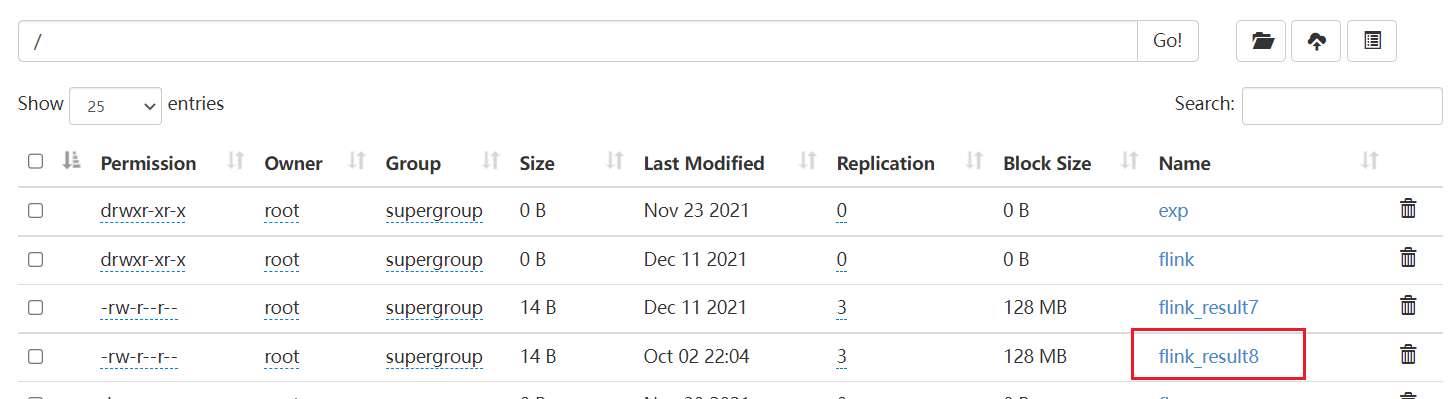The width and height of the screenshot is (1448, 399).
Task: Click the upload files cloud icon
Action: pyautogui.click(x=1317, y=41)
